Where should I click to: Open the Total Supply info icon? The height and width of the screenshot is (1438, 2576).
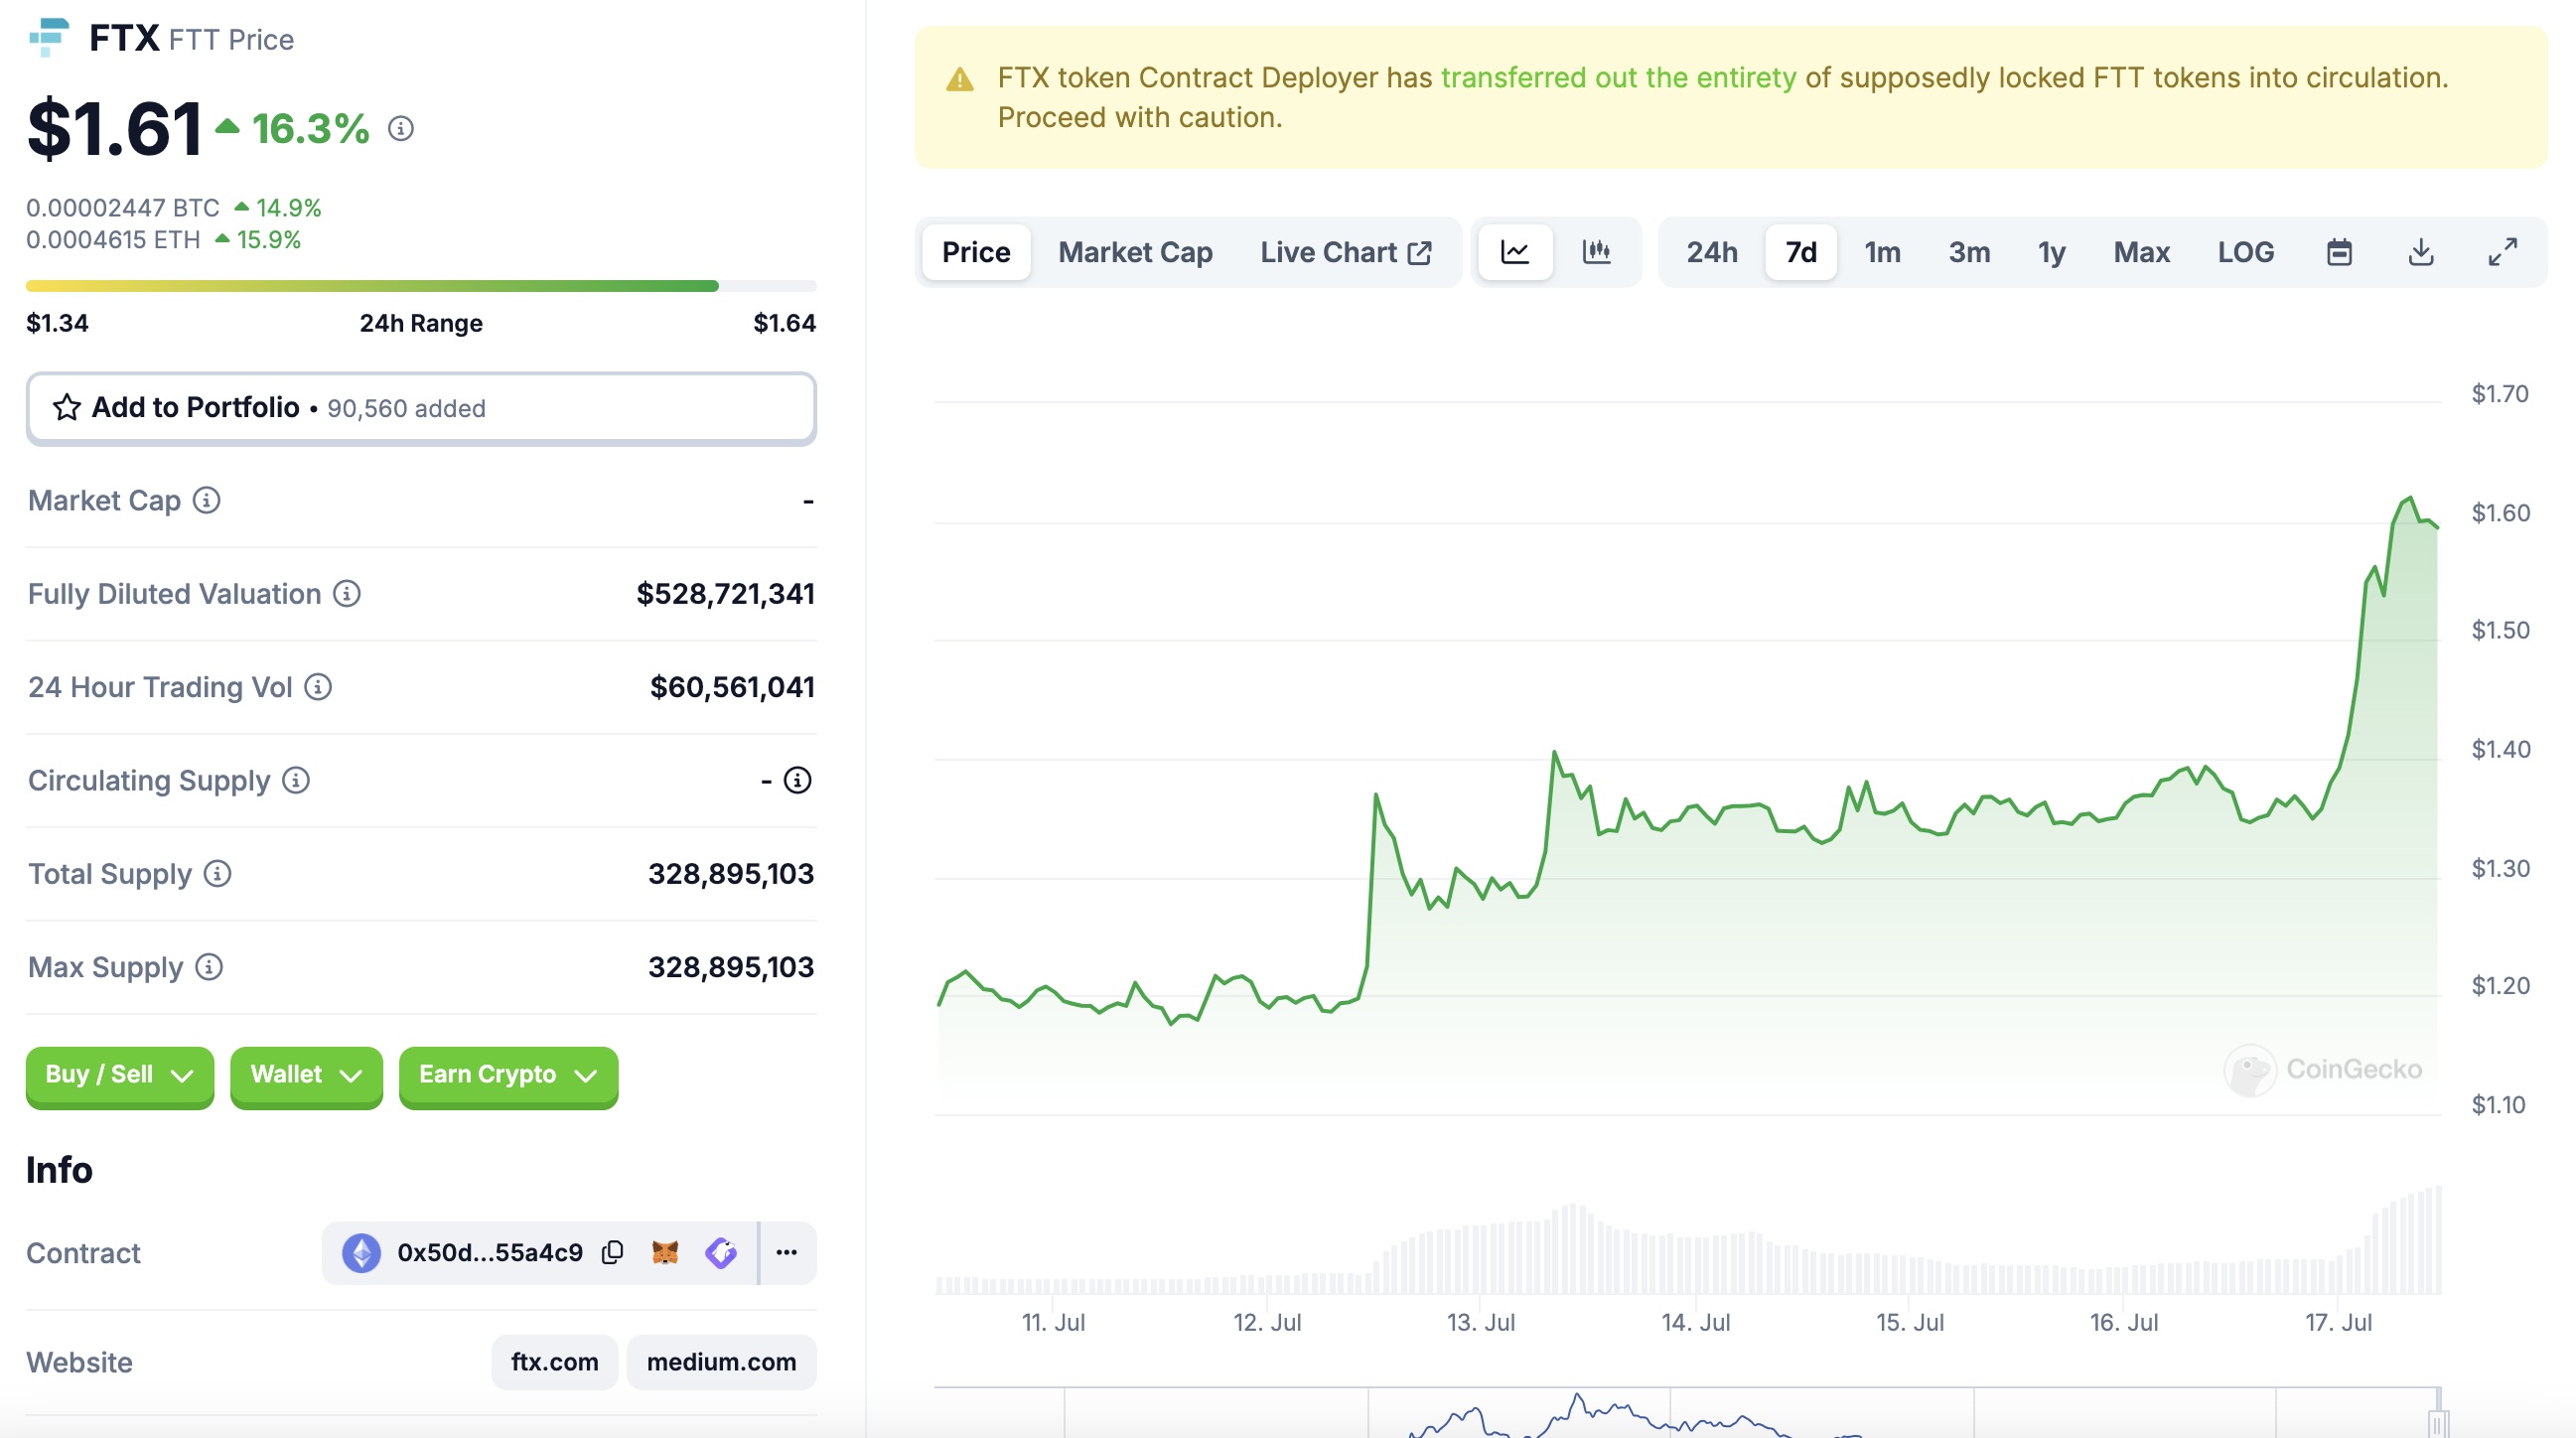[x=218, y=873]
